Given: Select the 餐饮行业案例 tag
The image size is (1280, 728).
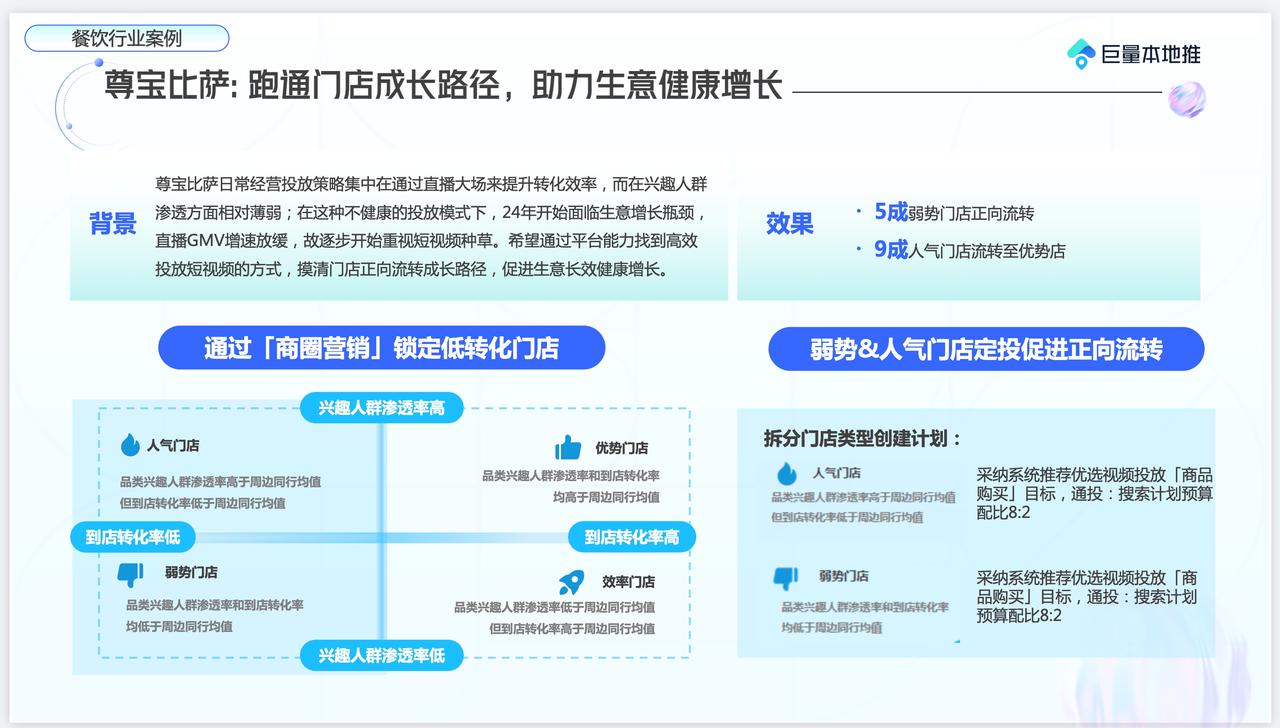Looking at the screenshot, I should click(127, 39).
